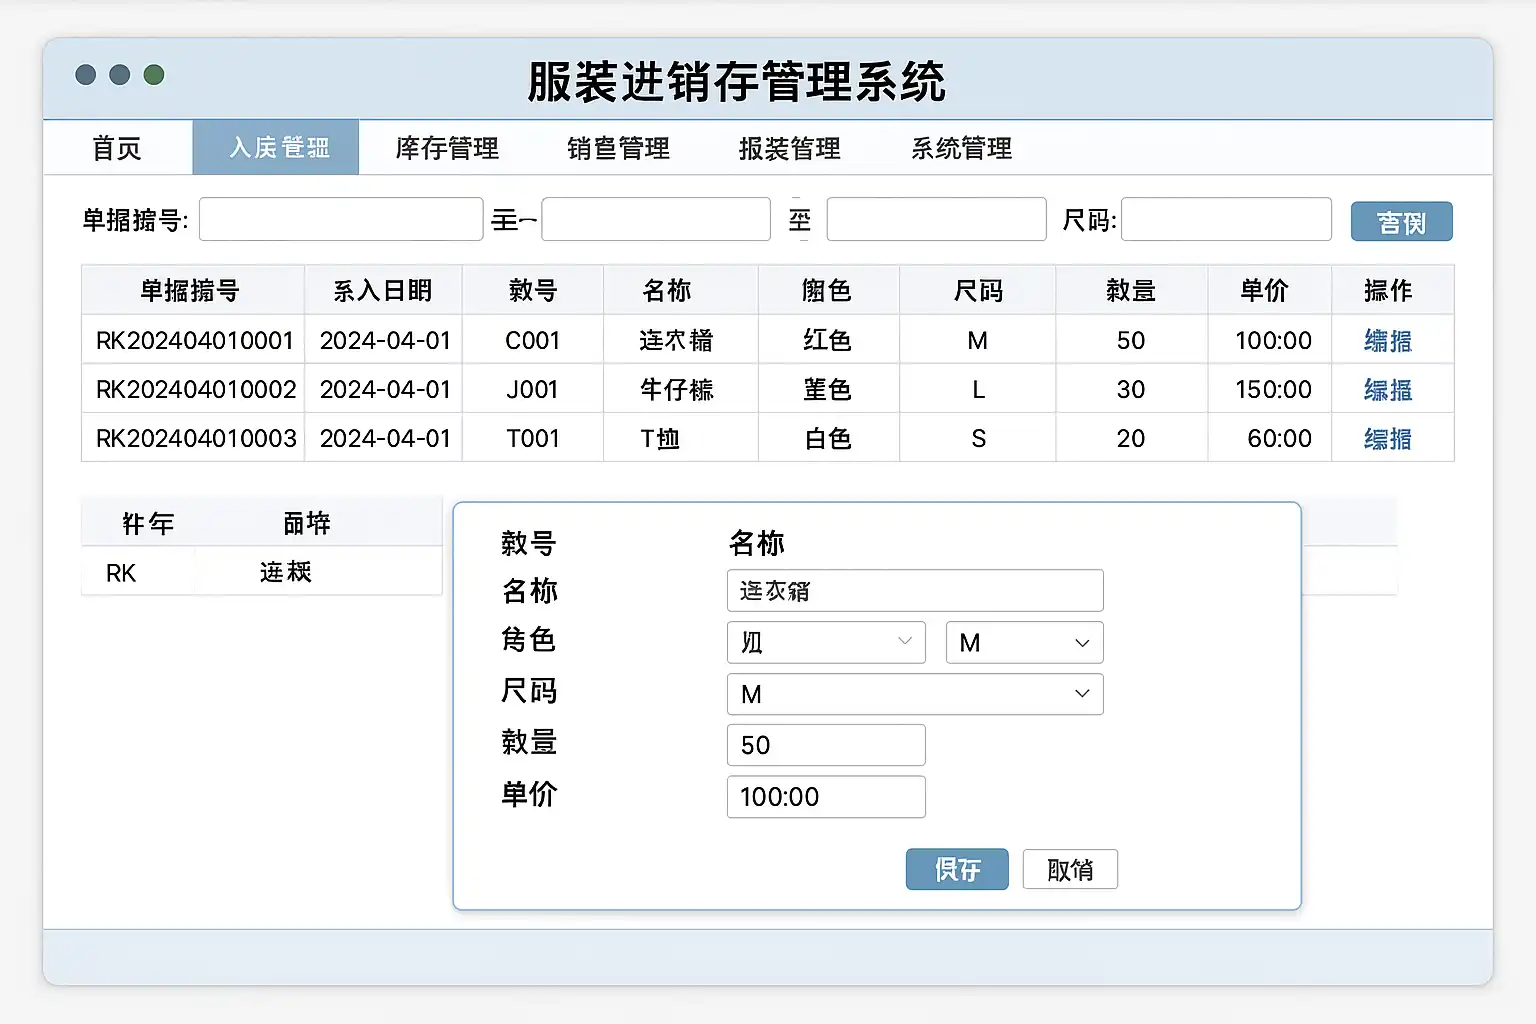The height and width of the screenshot is (1024, 1536).
Task: Click the 单据编号 search input field
Action: (341, 219)
